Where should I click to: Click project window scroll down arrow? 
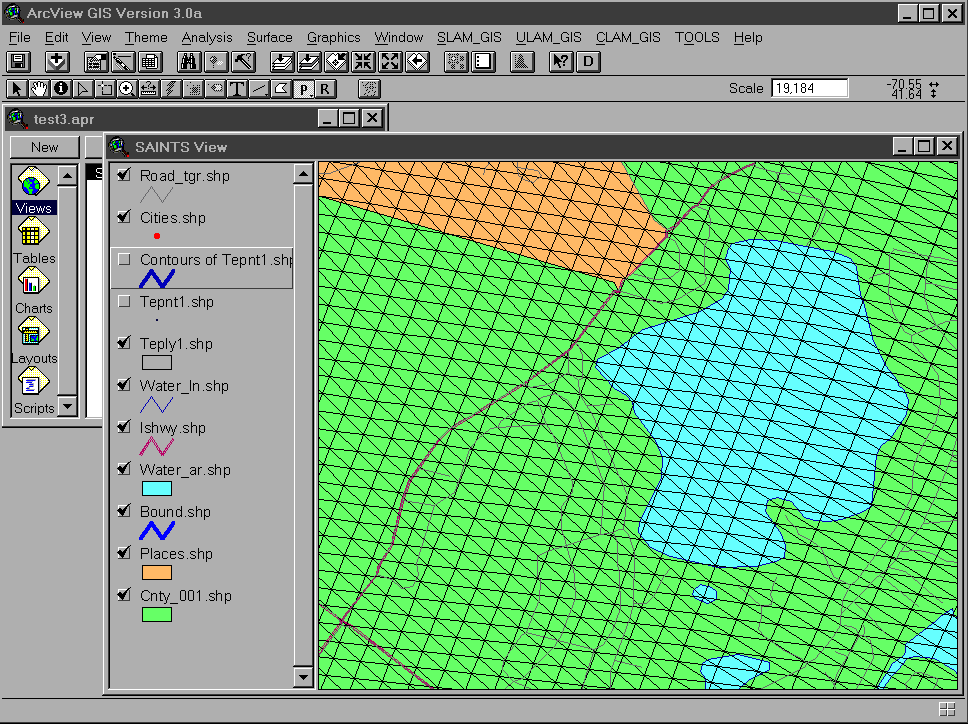tap(67, 406)
